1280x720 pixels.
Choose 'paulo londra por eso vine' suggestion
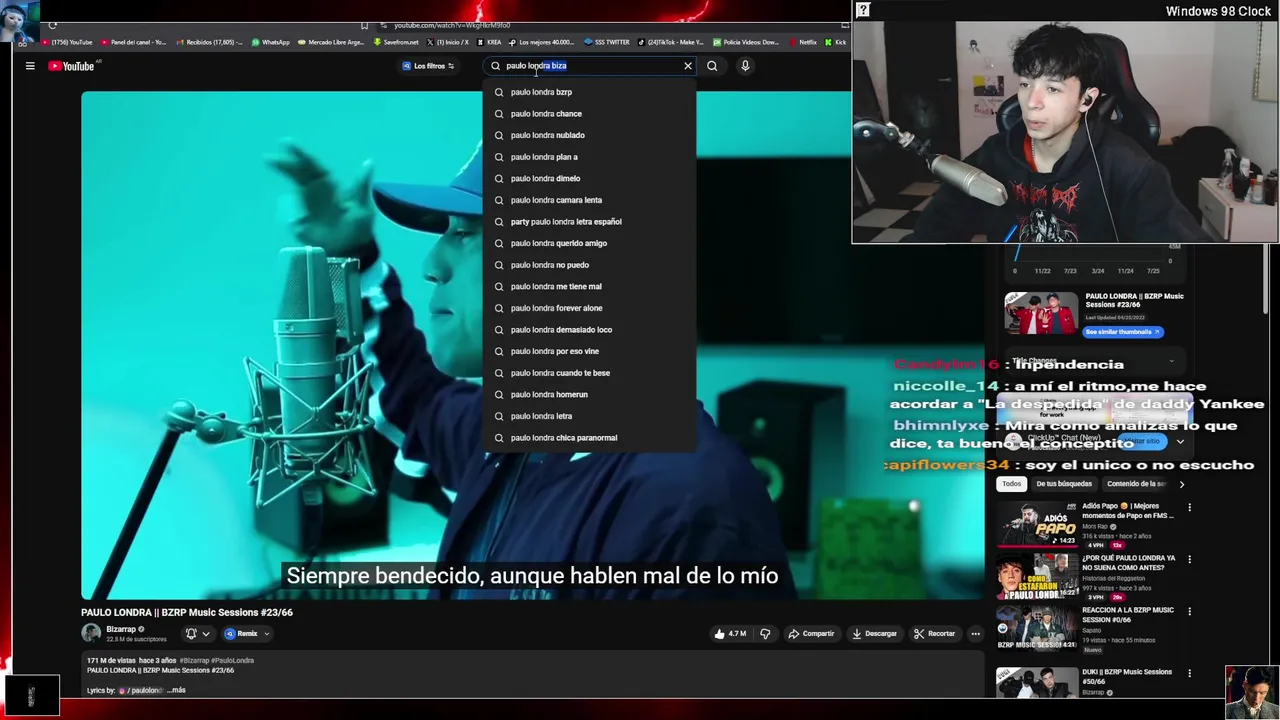(590, 351)
